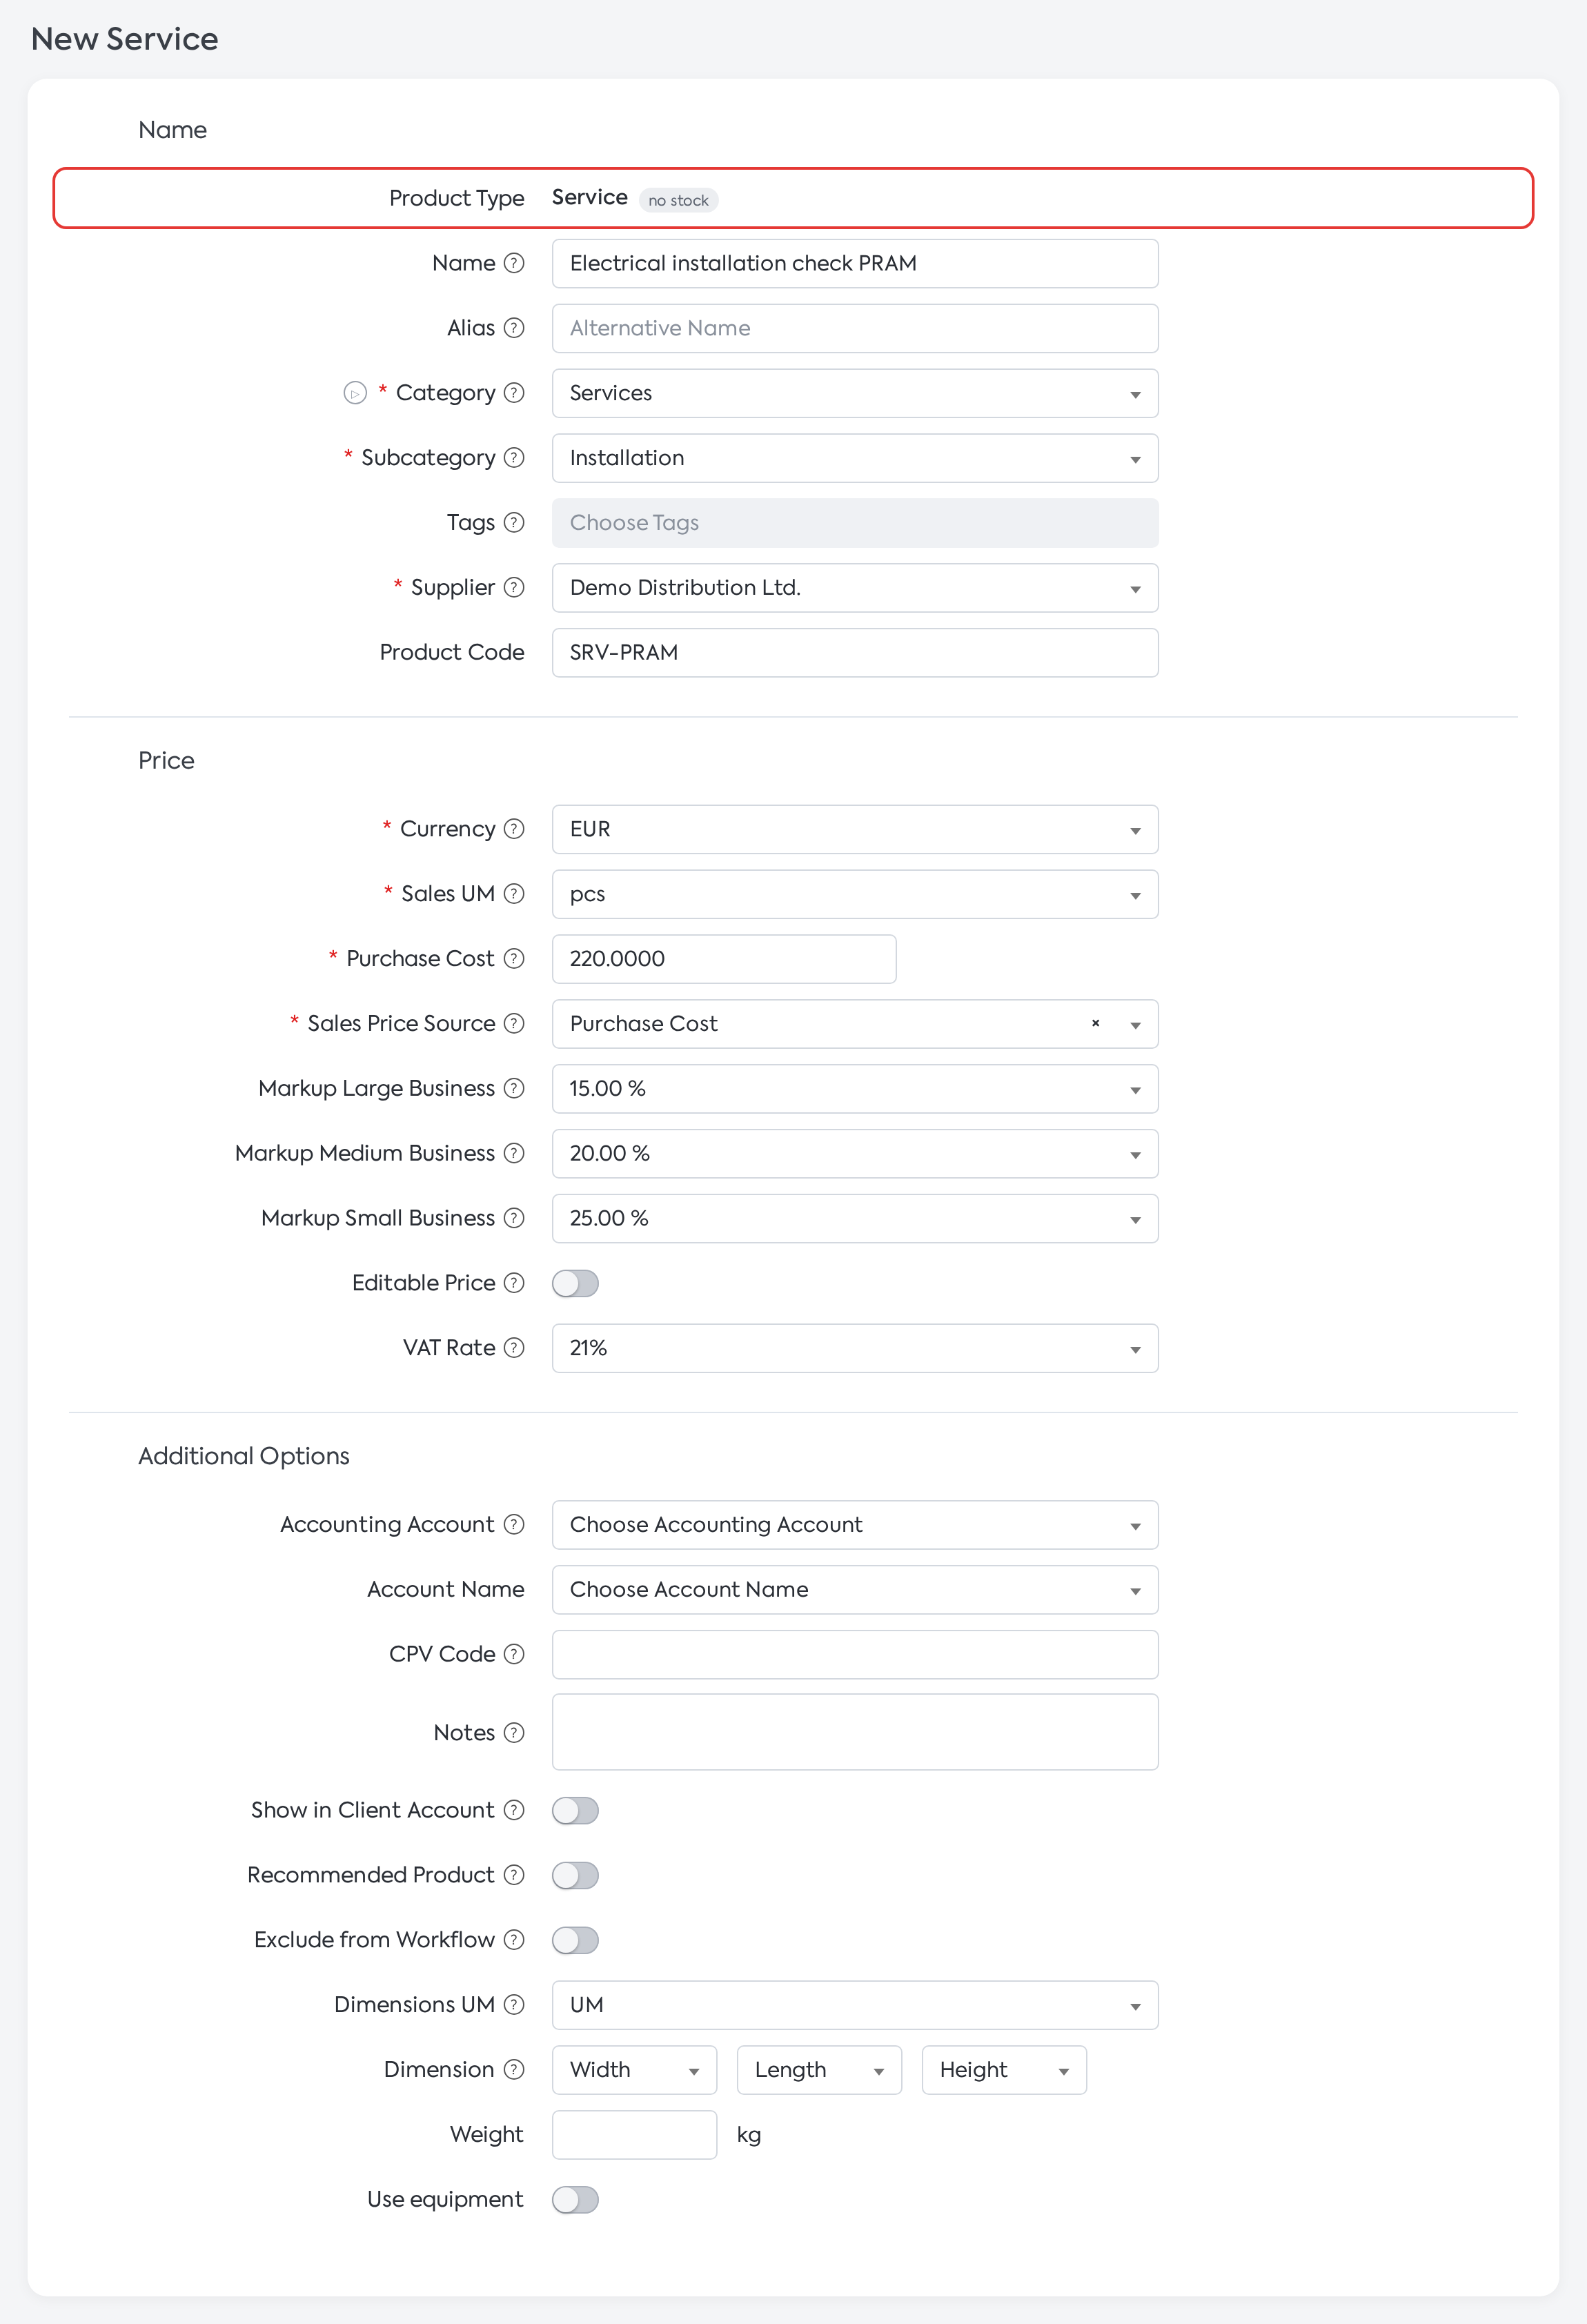Viewport: 1587px width, 2324px height.
Task: Show help for the Supplier field
Action: (514, 588)
